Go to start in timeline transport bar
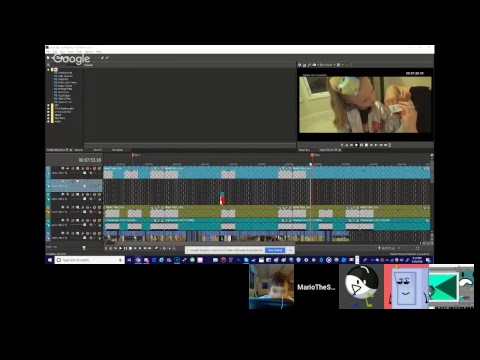 [x=135, y=248]
